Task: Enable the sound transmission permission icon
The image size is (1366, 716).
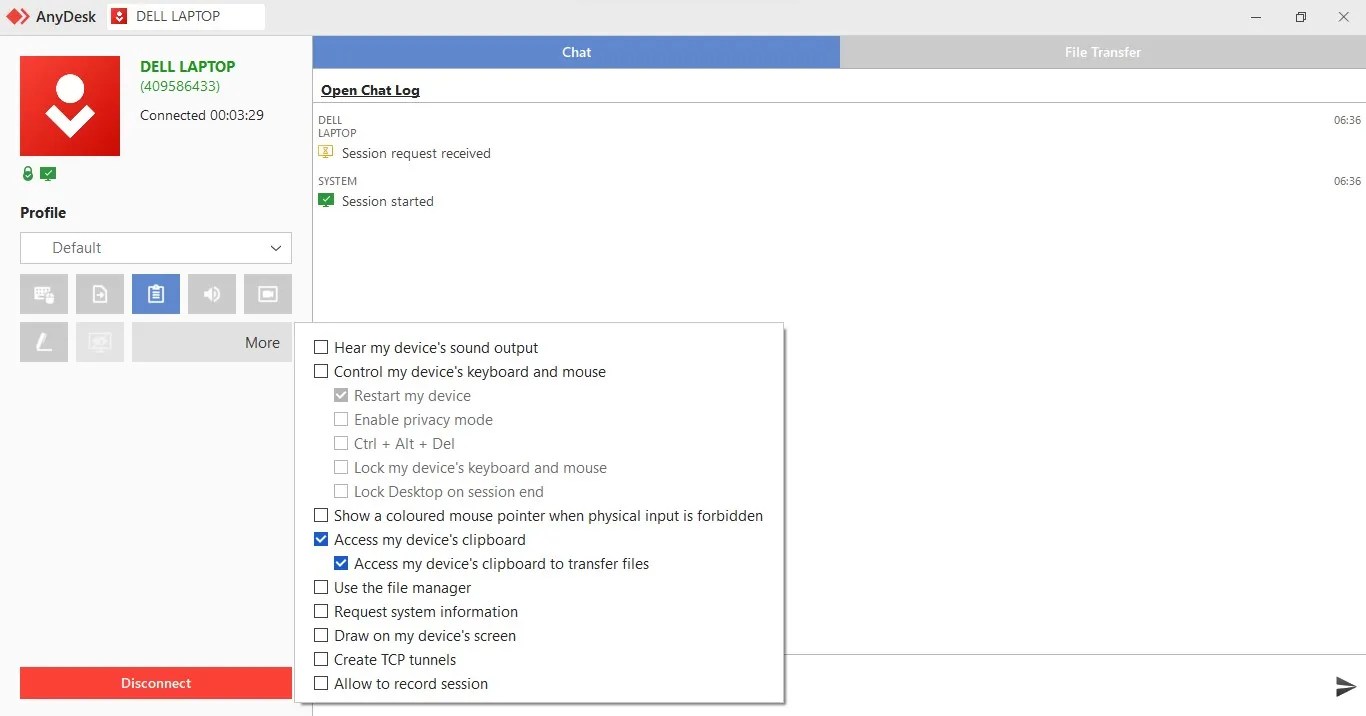Action: pos(211,294)
